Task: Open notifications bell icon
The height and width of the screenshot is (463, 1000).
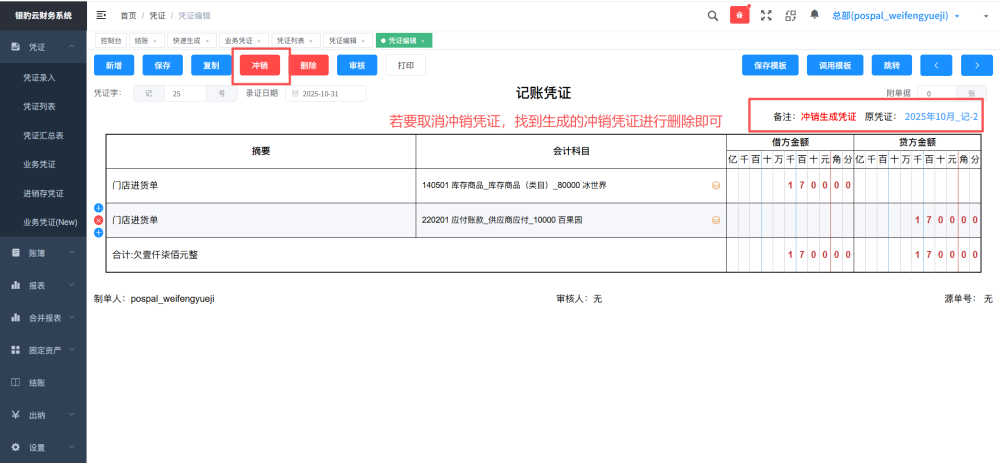Action: click(814, 15)
